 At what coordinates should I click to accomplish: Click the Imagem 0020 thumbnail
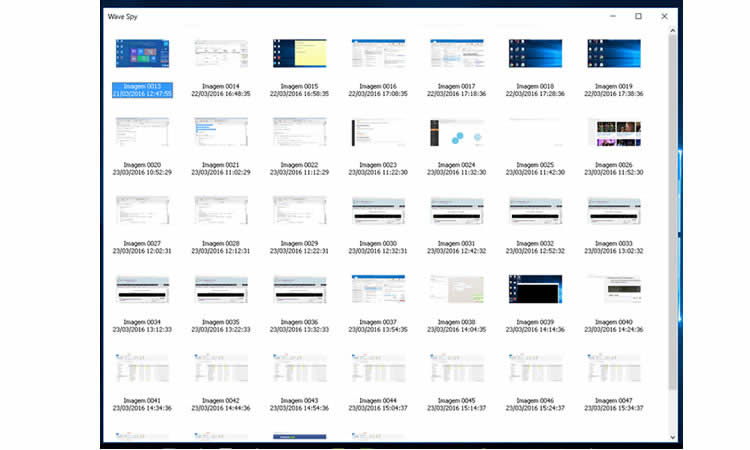pyautogui.click(x=142, y=132)
